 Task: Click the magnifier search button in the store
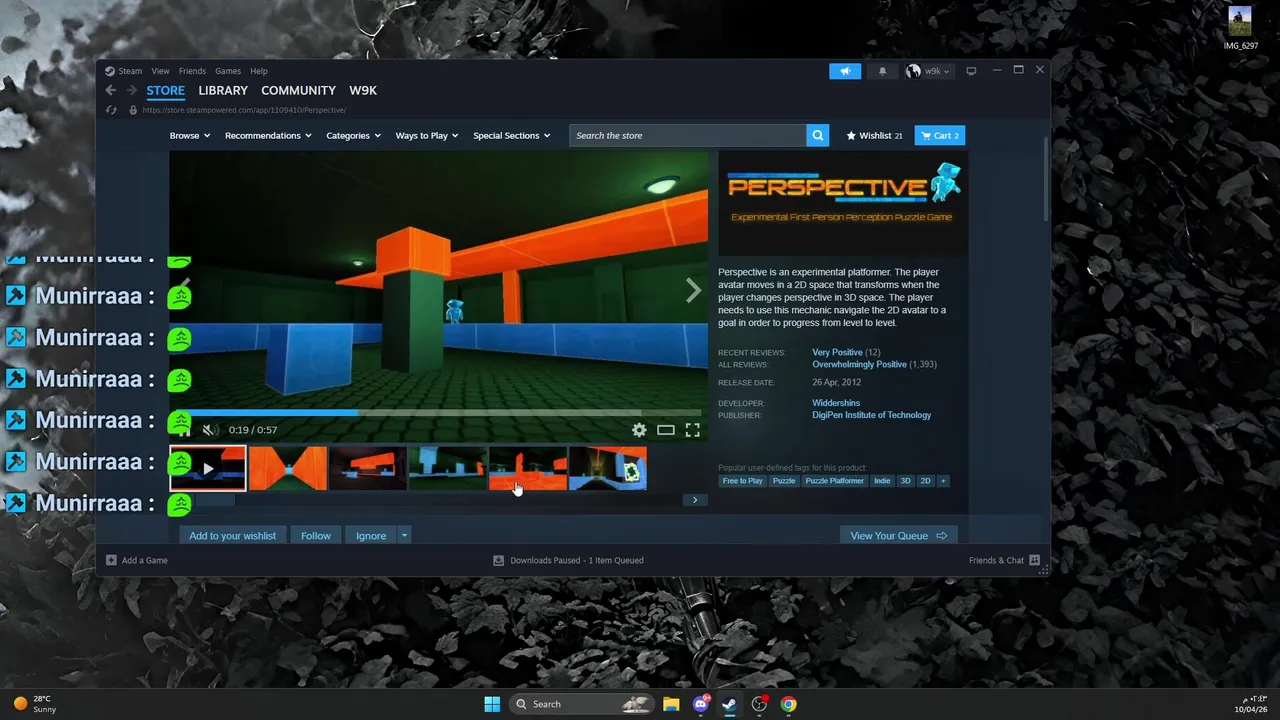(x=818, y=135)
